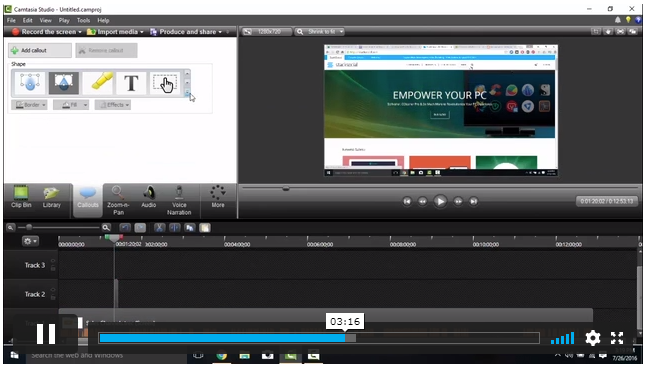The image size is (645, 365).
Task: Play the Camtasia preview
Action: click(x=440, y=201)
